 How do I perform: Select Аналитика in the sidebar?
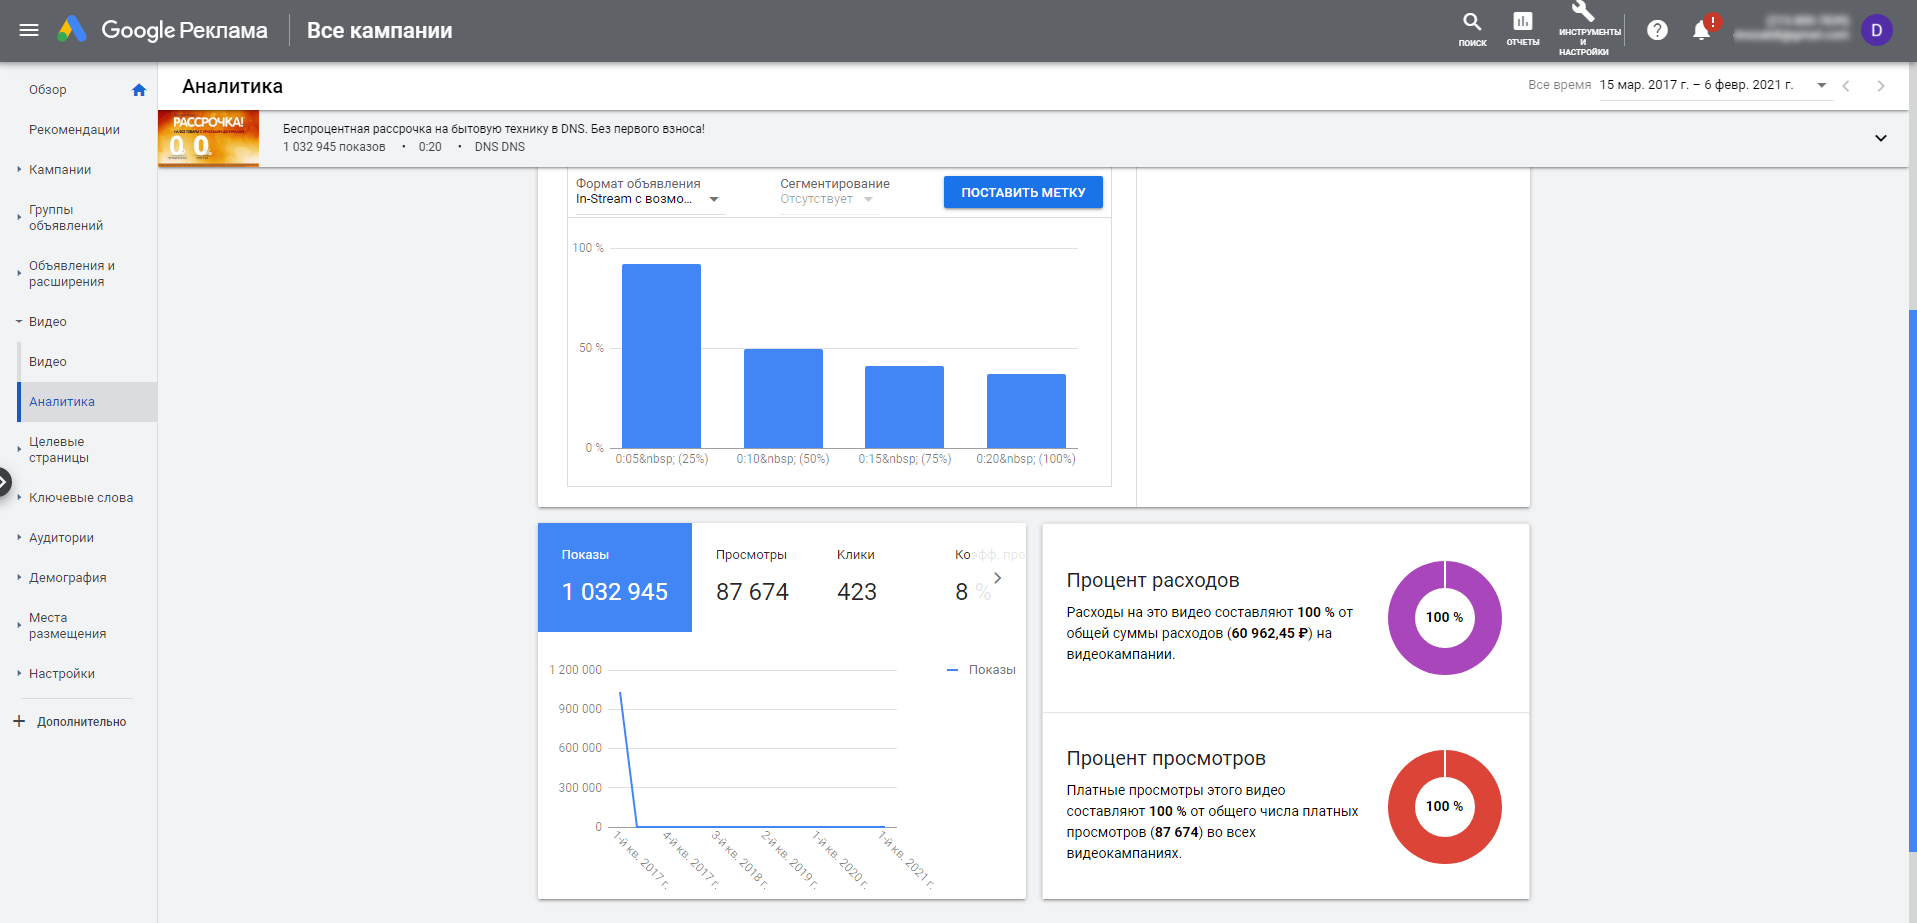[87, 402]
